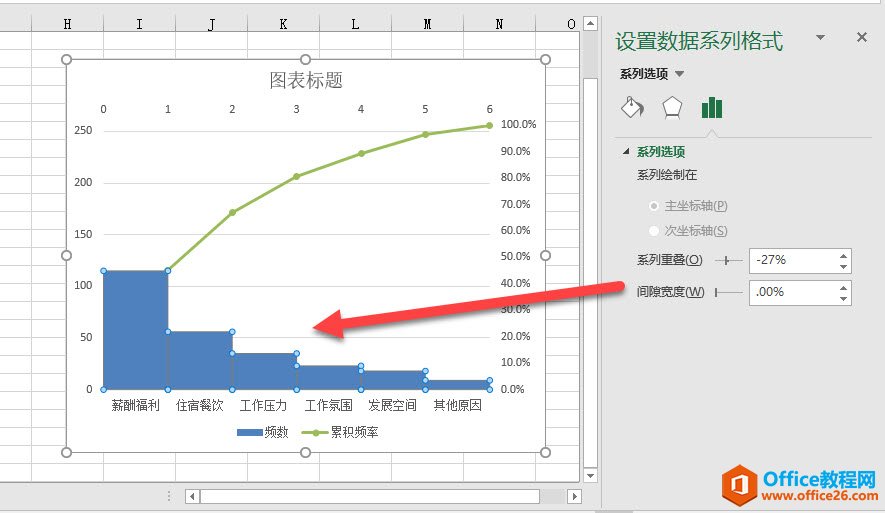Viewport: 885px width, 513px height.
Task: Open the Fill & Line paint bucket tab
Action: [632, 107]
